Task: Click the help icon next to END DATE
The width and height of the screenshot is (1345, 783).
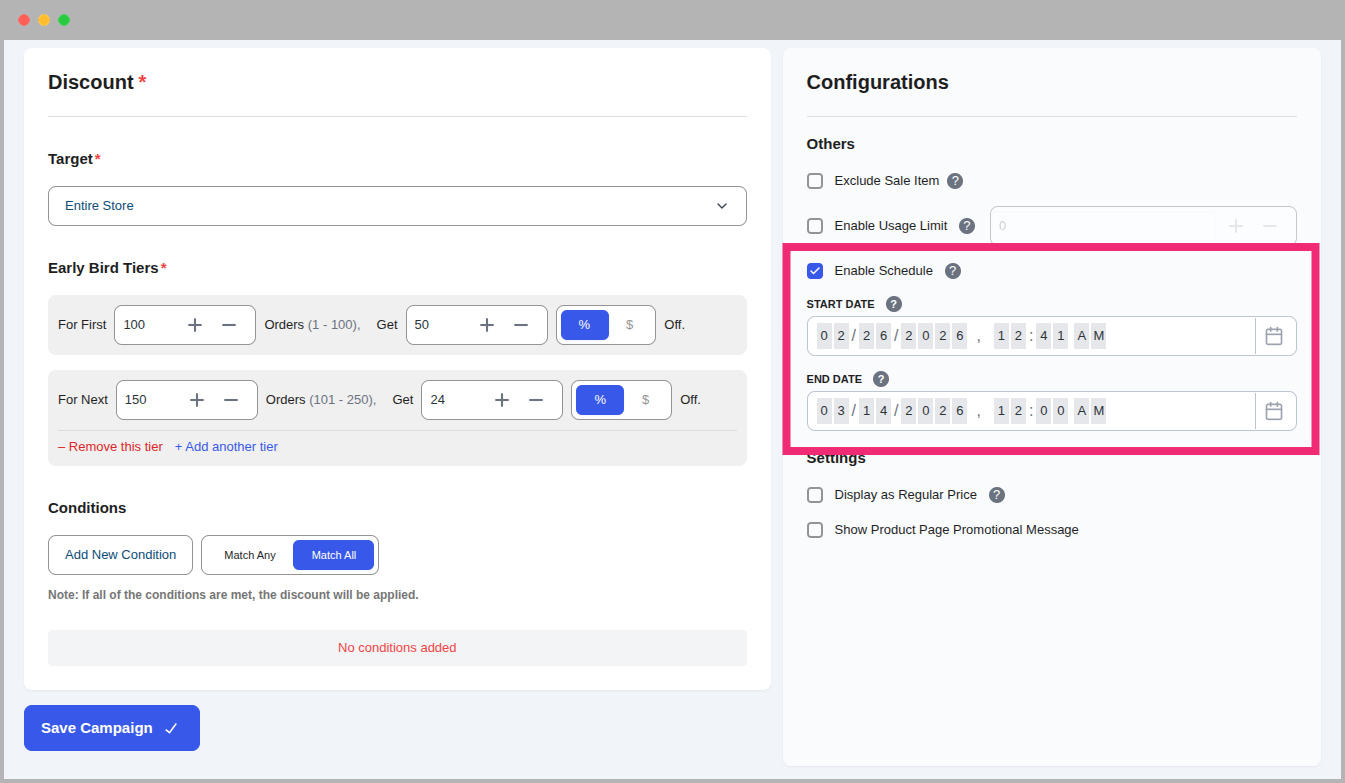Action: tap(880, 378)
